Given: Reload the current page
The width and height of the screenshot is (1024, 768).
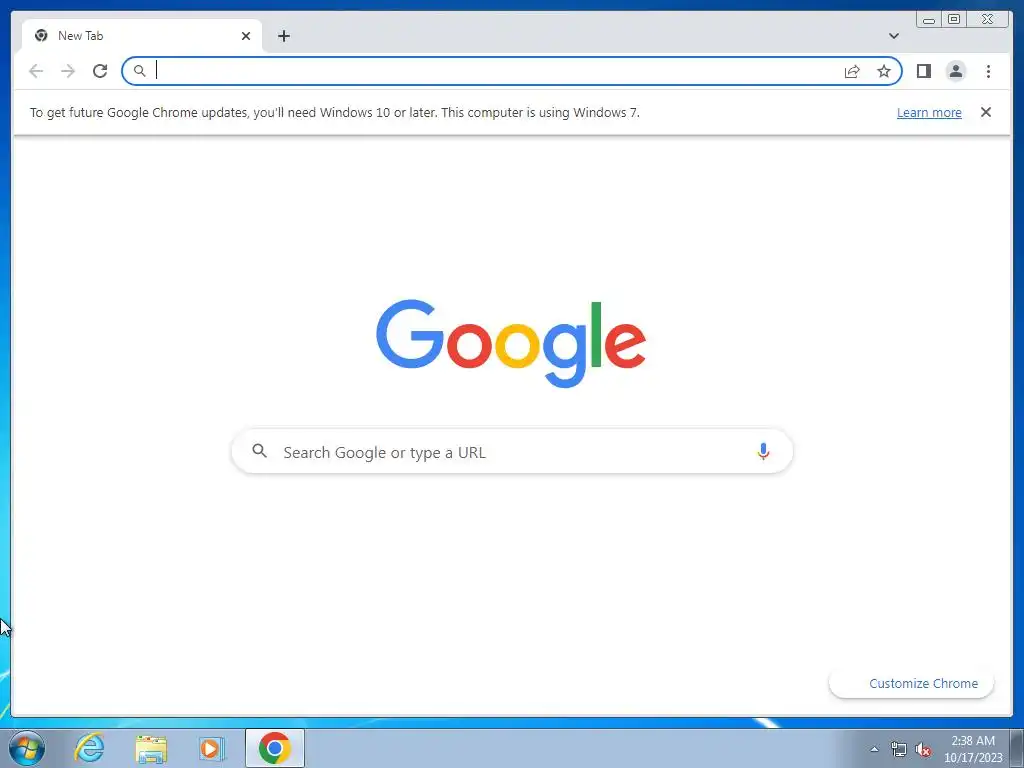Looking at the screenshot, I should [x=100, y=71].
